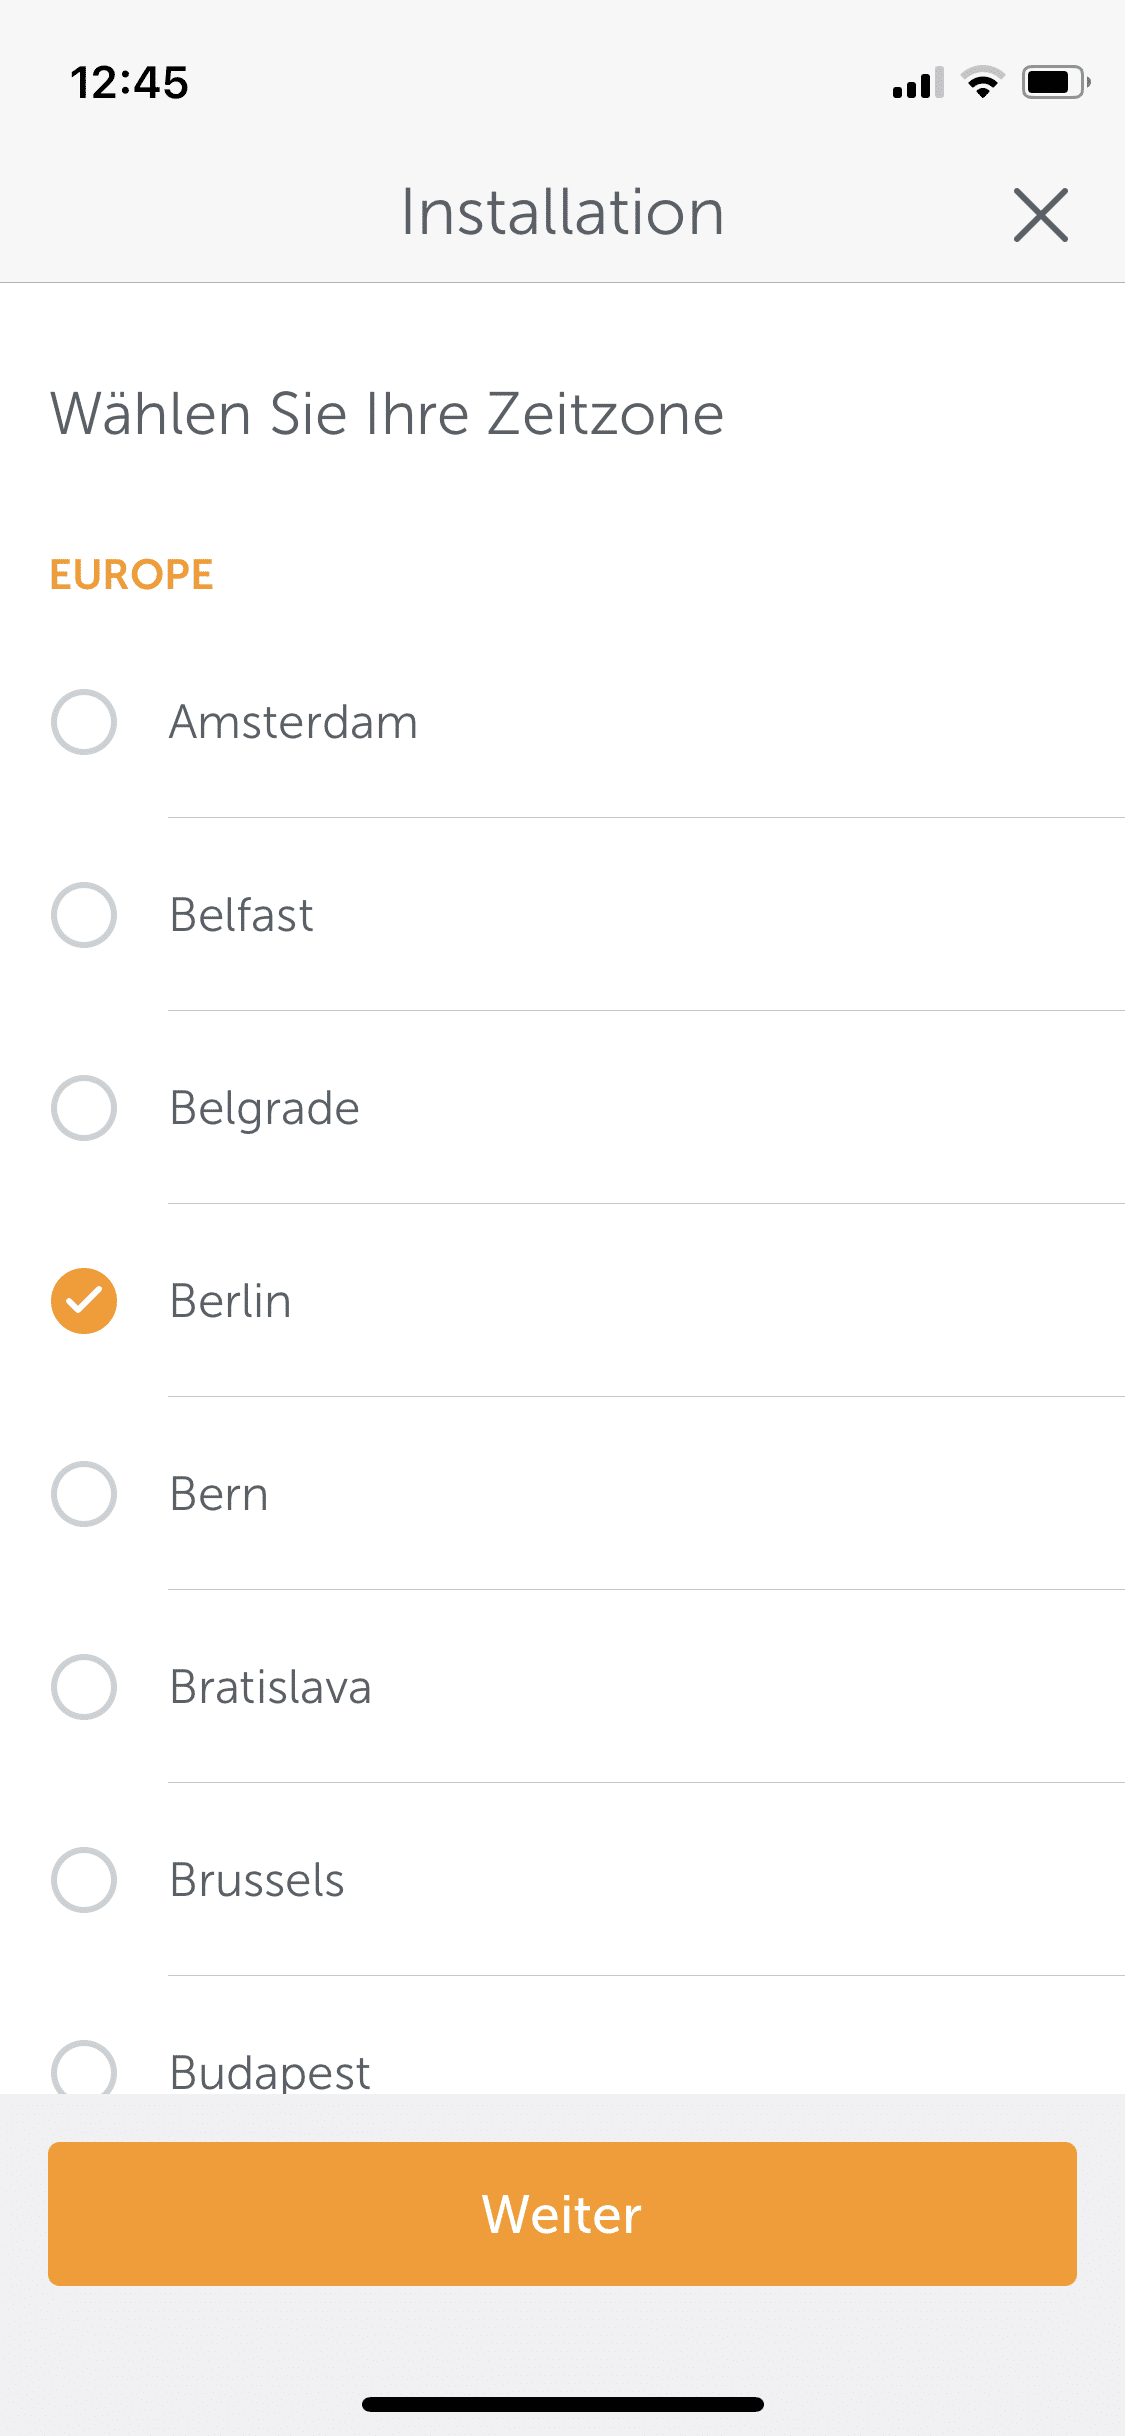Close the Installation screen with X icon
The width and height of the screenshot is (1125, 2436).
pos(1040,215)
